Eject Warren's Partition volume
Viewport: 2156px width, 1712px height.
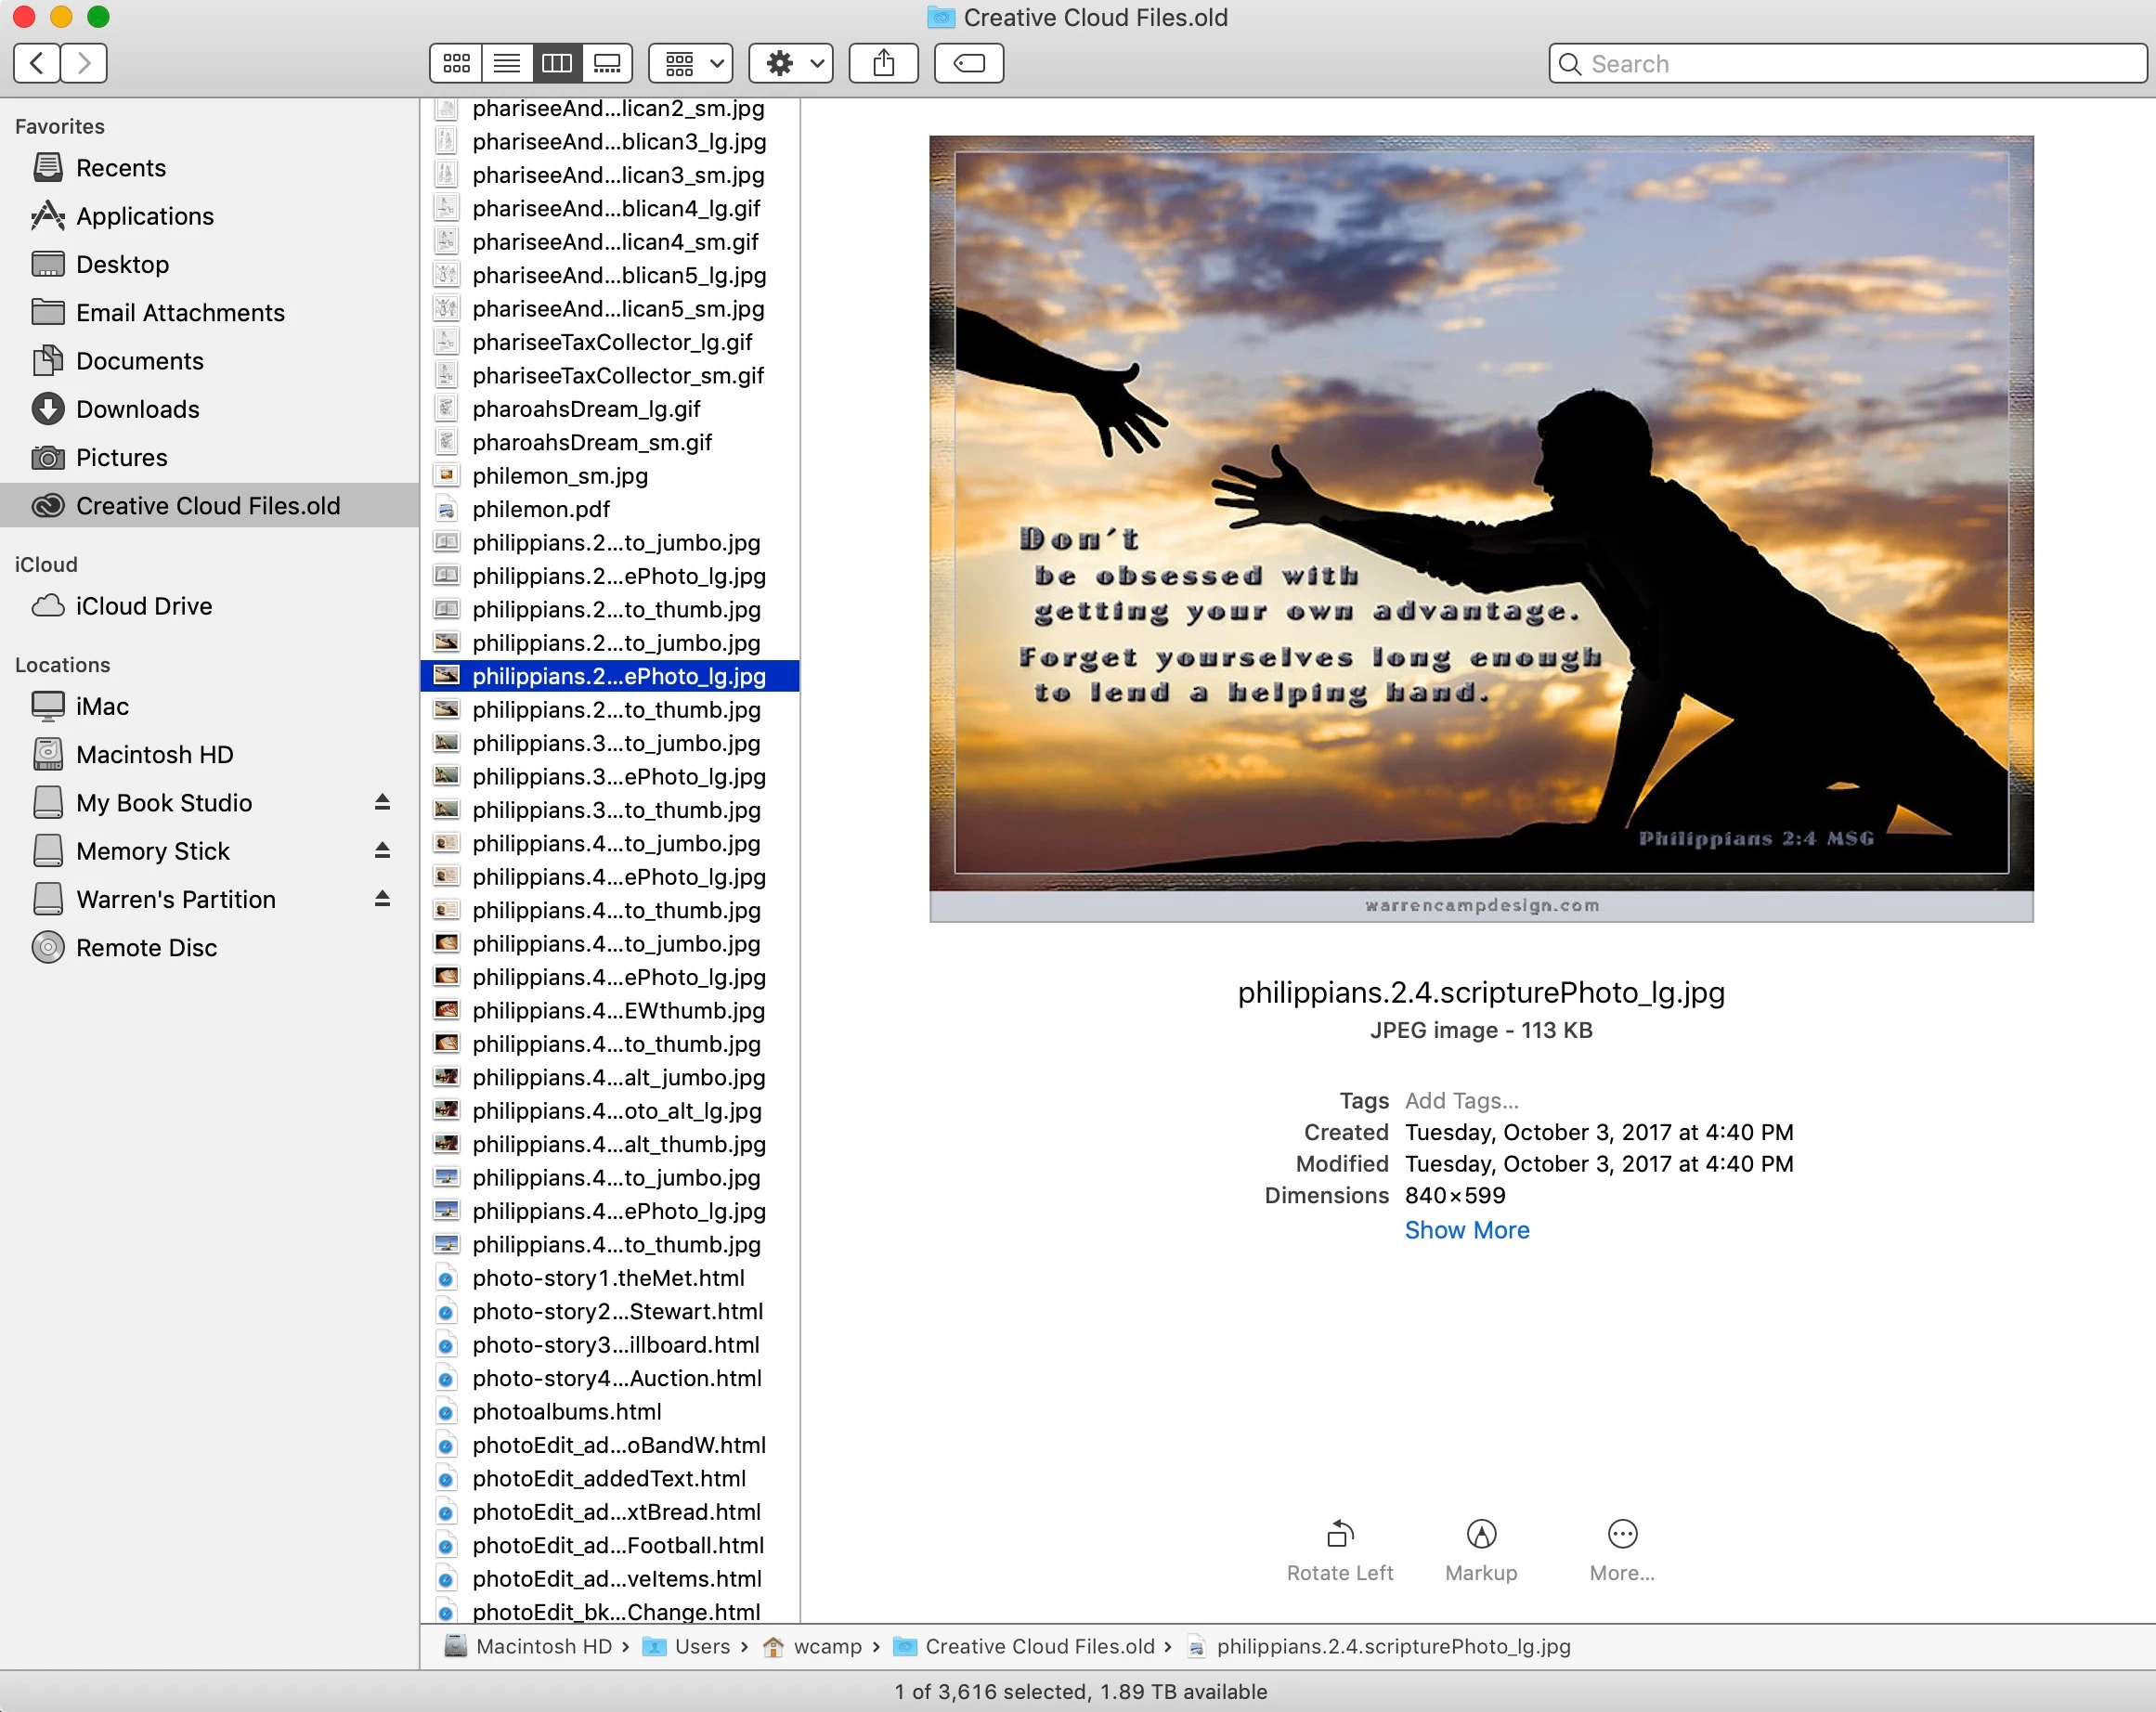click(382, 898)
